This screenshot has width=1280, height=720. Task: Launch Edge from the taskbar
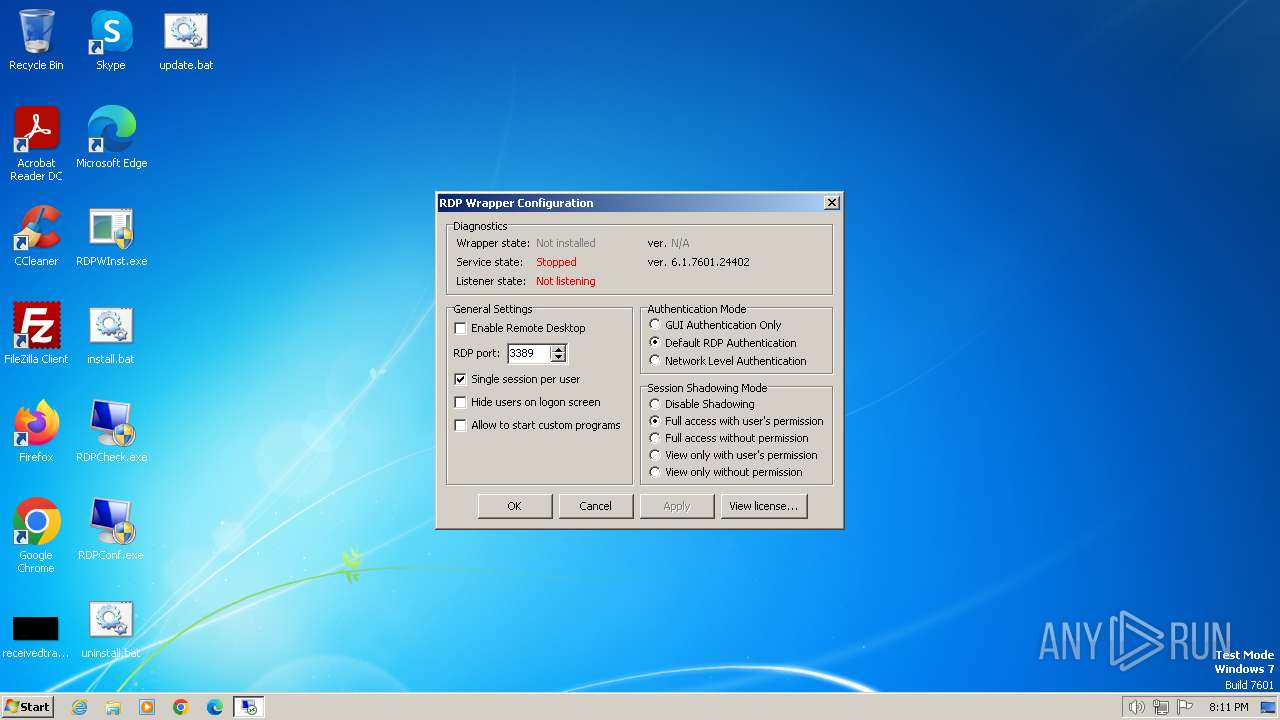point(215,707)
